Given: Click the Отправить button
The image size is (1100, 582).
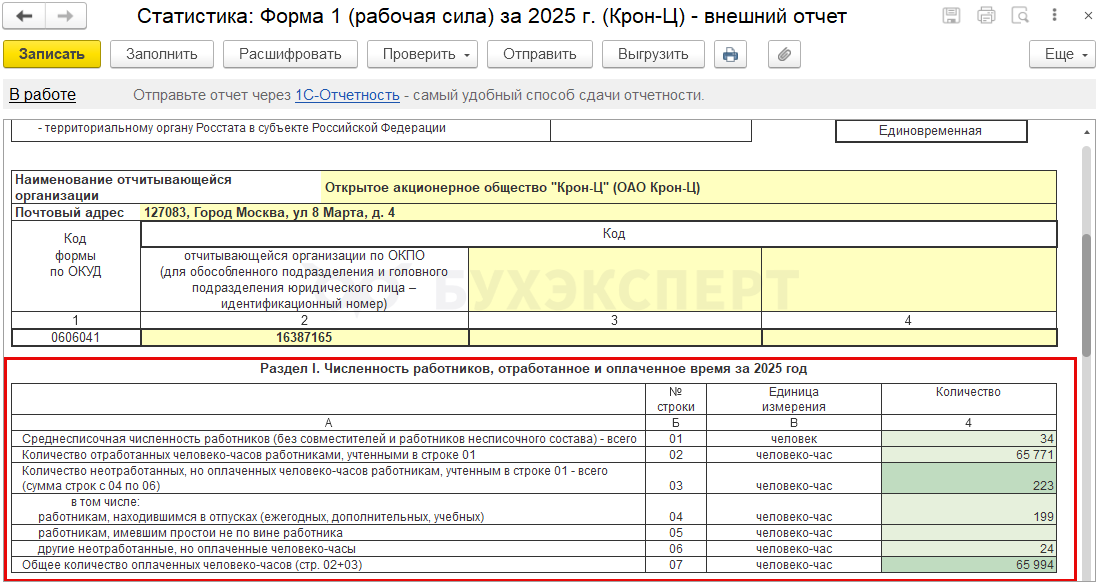Looking at the screenshot, I should click(x=539, y=54).
